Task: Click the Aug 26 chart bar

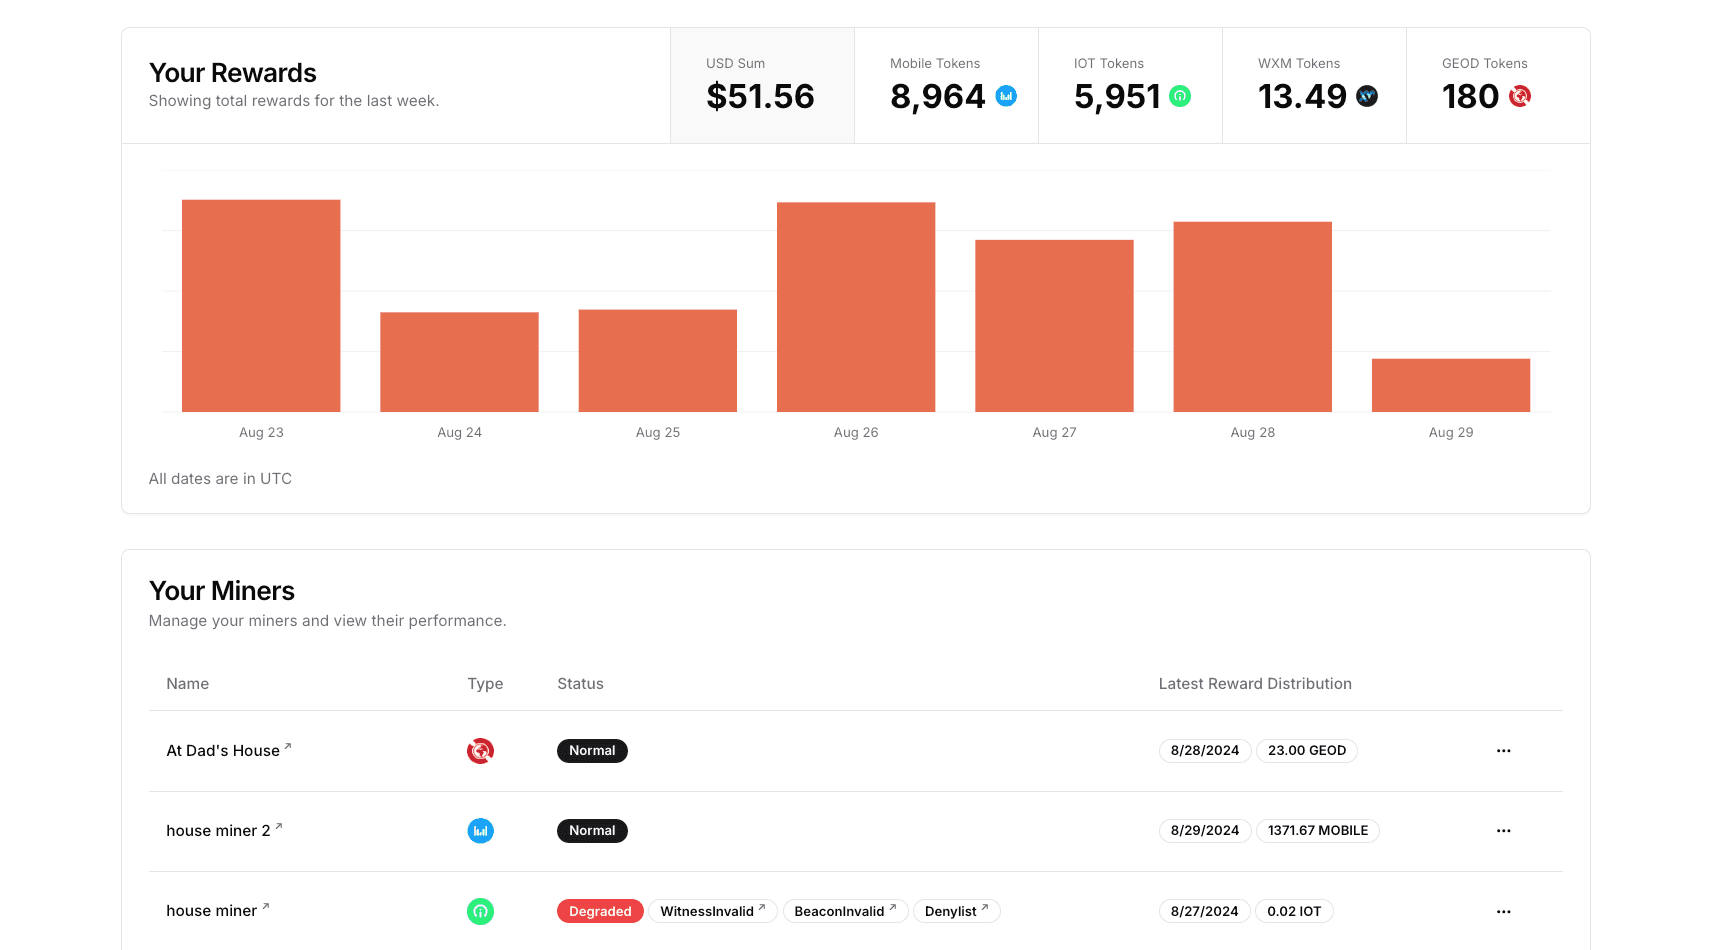Action: tap(856, 307)
